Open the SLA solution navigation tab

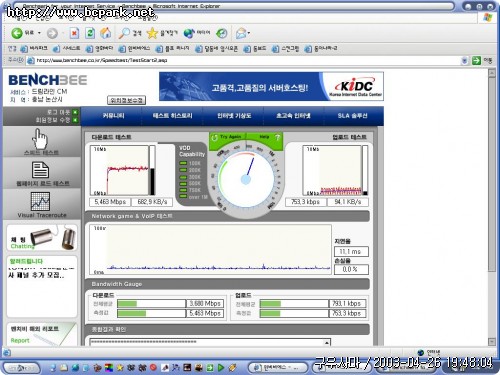[352, 116]
